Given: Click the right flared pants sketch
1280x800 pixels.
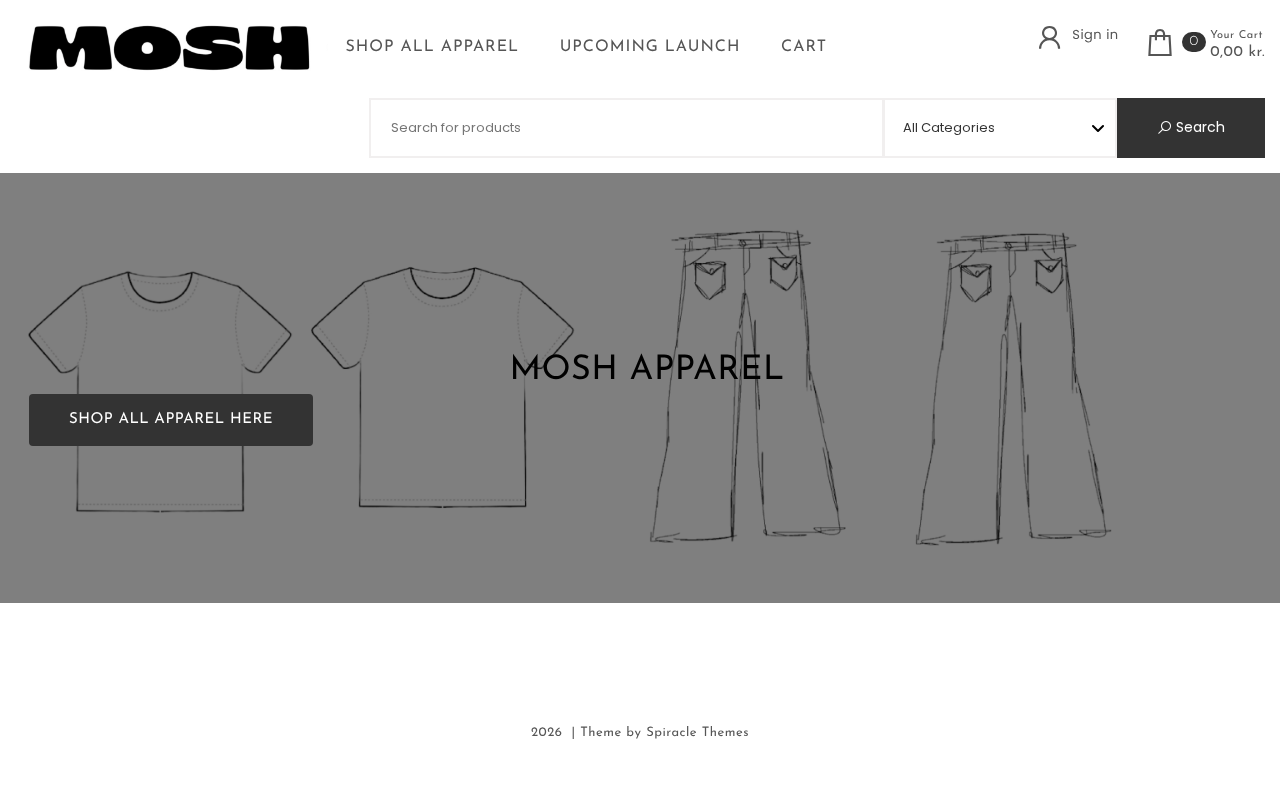Looking at the screenshot, I should tap(1013, 389).
